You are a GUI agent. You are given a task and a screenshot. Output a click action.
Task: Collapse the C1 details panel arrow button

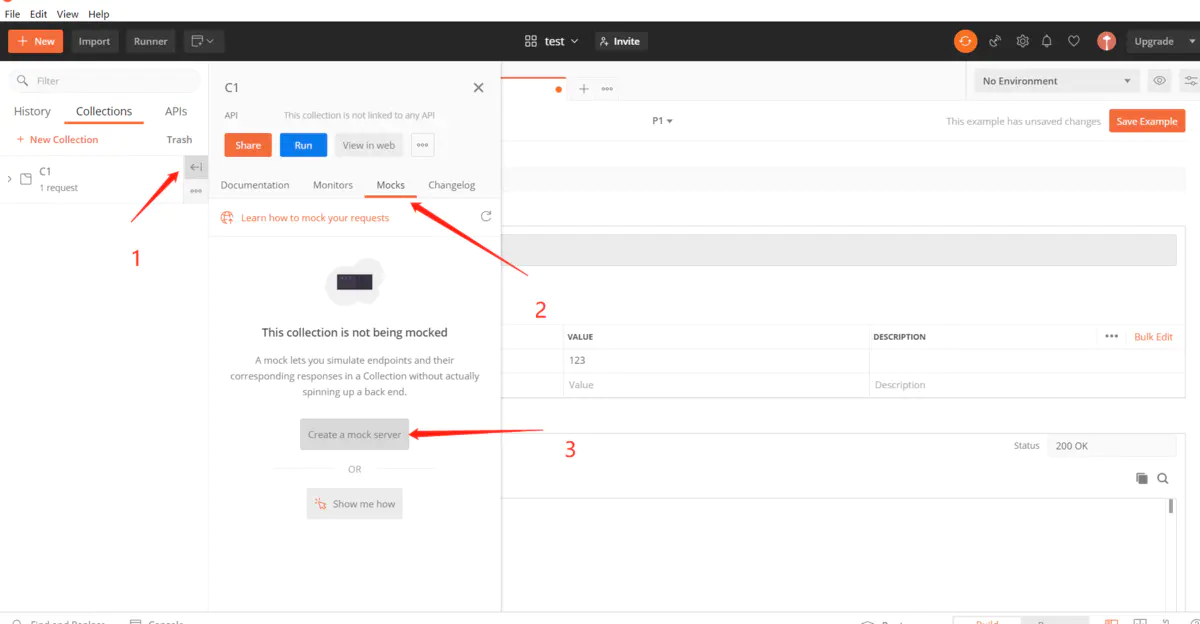coord(196,167)
